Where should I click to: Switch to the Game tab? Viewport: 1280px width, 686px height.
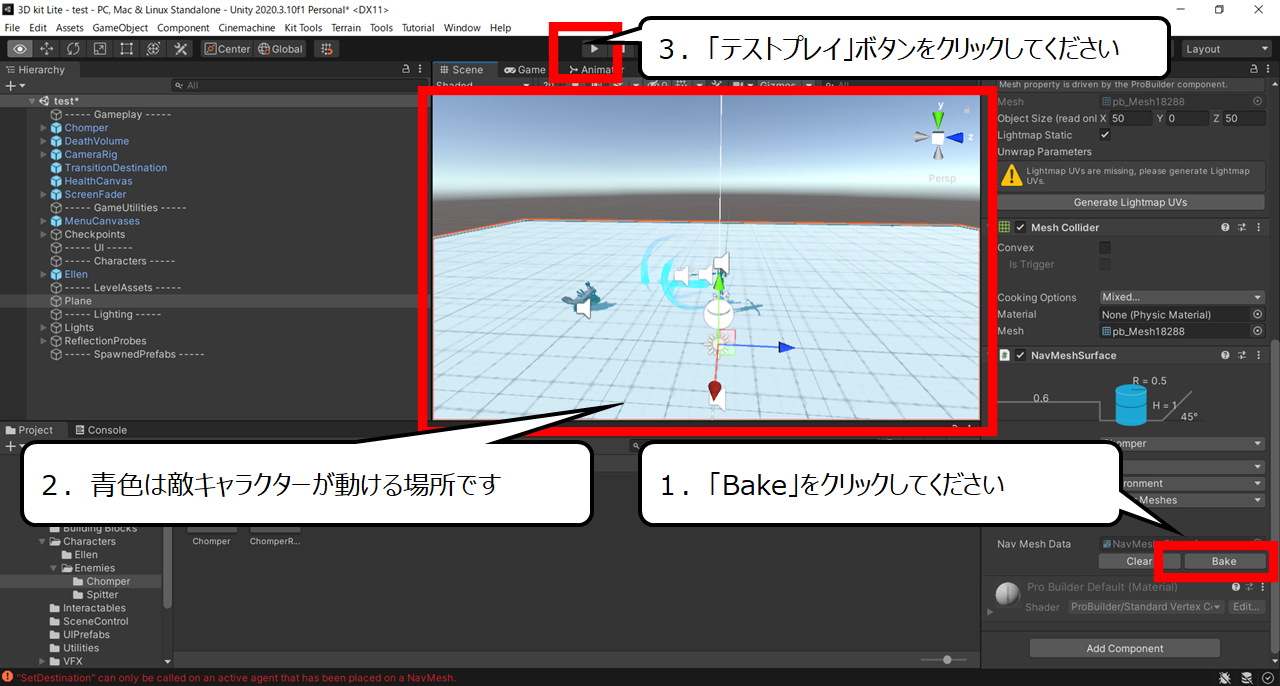(x=525, y=70)
